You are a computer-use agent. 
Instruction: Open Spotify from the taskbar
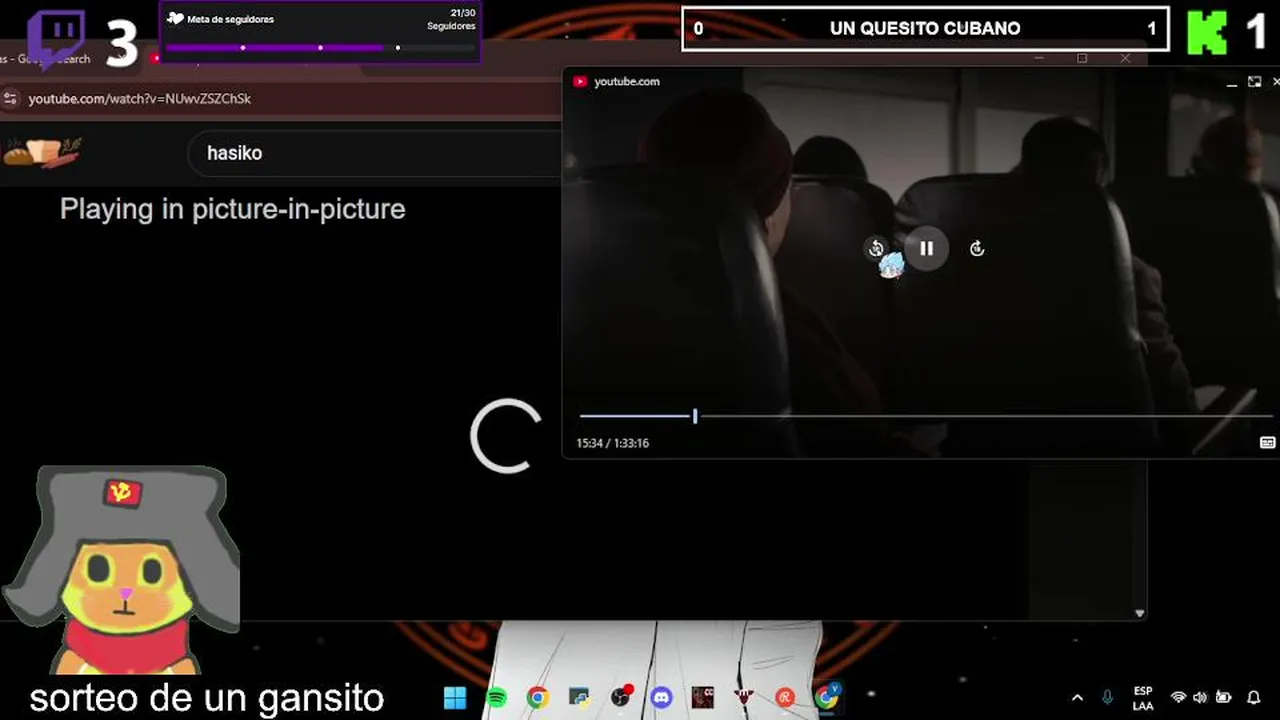pyautogui.click(x=496, y=697)
